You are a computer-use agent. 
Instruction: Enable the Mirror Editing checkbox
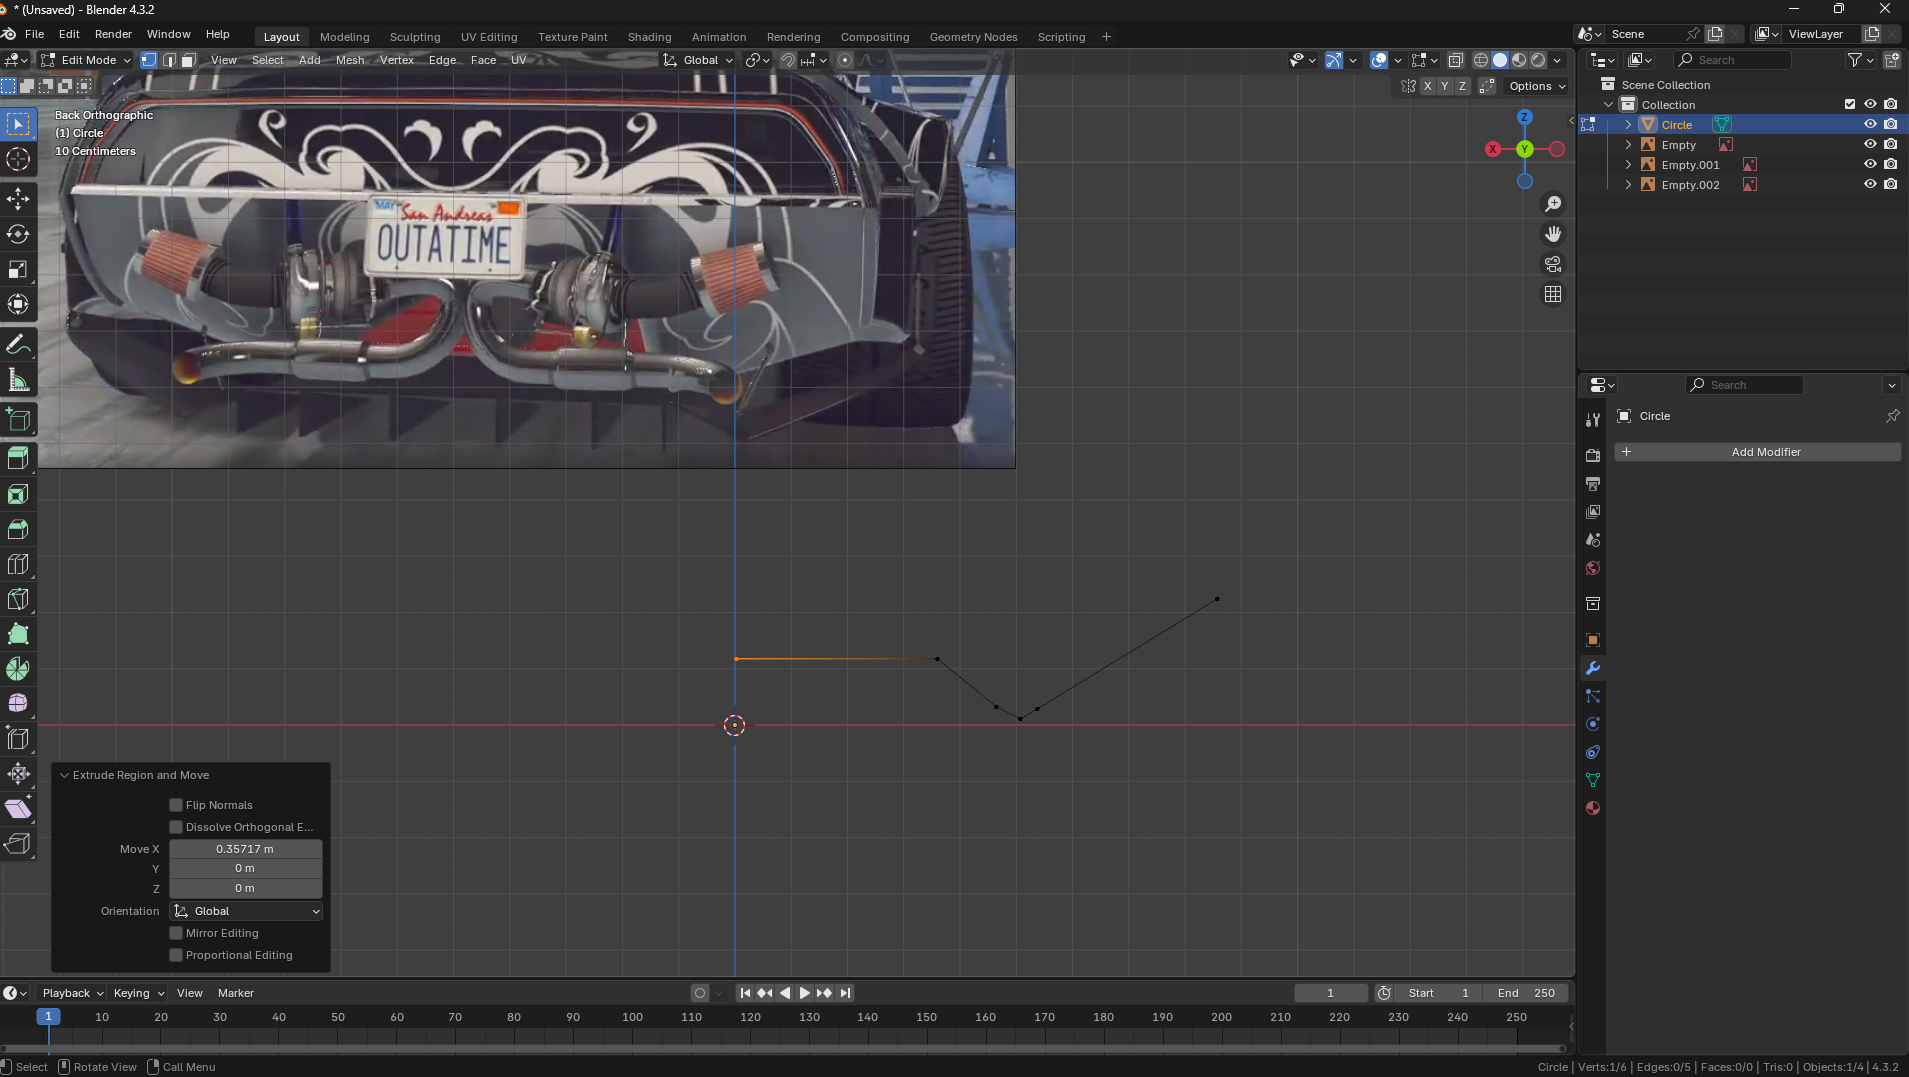pos(176,933)
